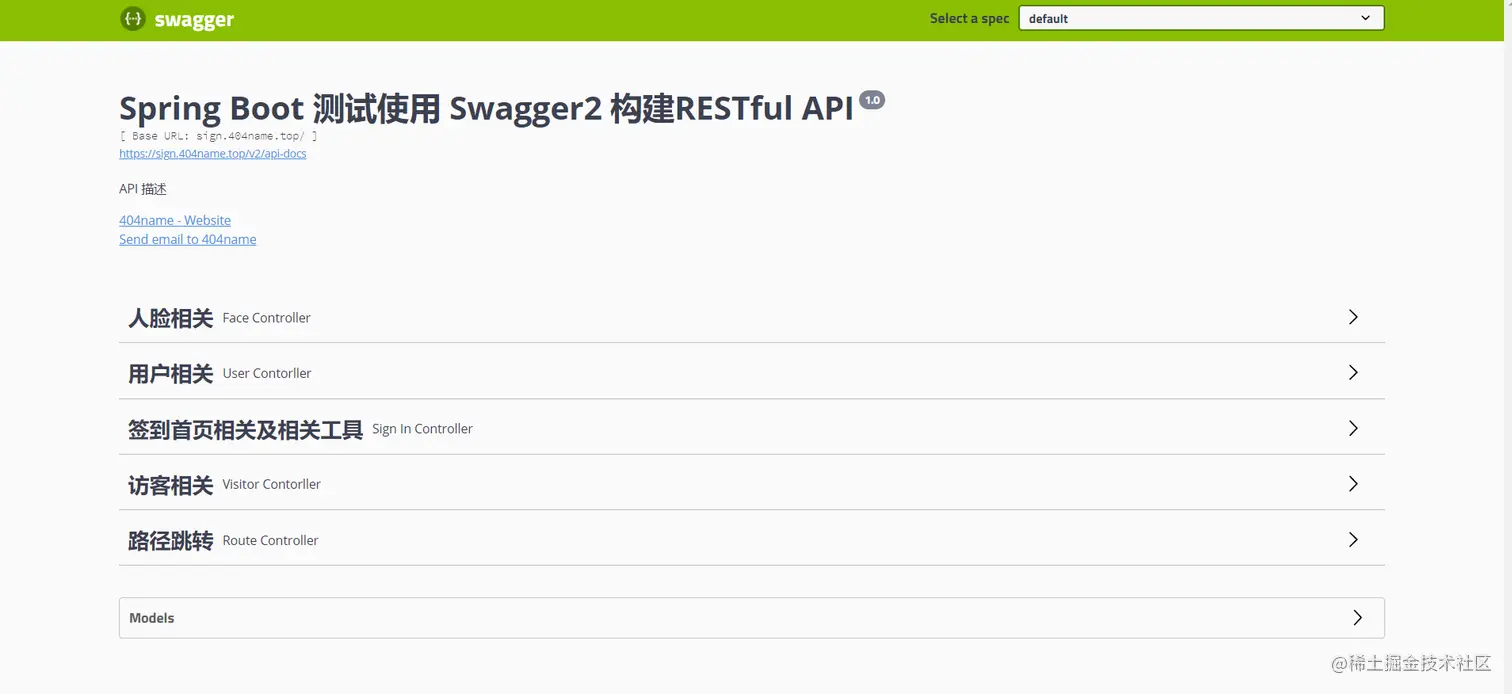Click the API 描述 description text
This screenshot has width=1512, height=694.
pos(143,189)
